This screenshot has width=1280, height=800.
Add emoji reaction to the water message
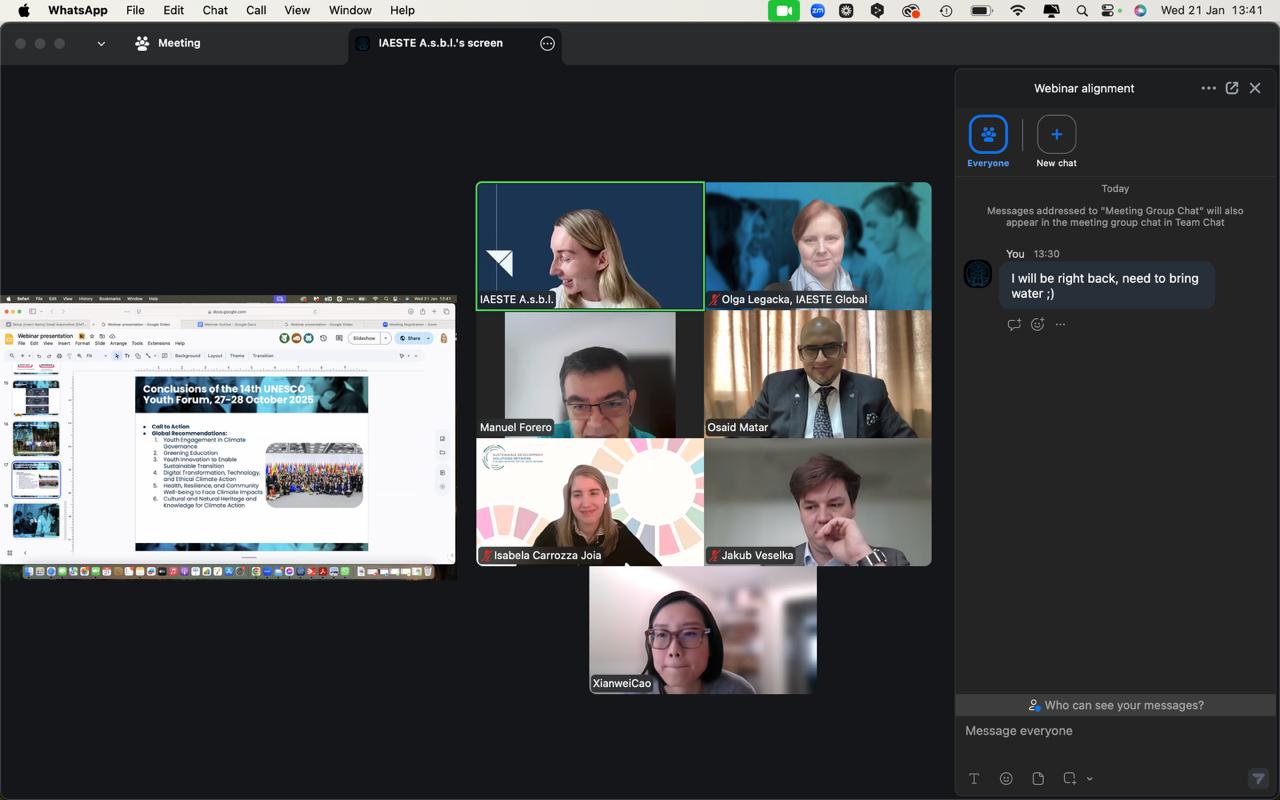point(1038,324)
